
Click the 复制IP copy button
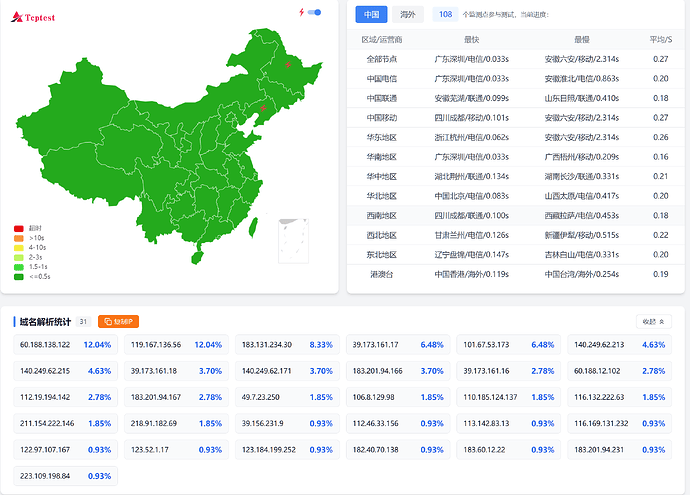(x=118, y=322)
